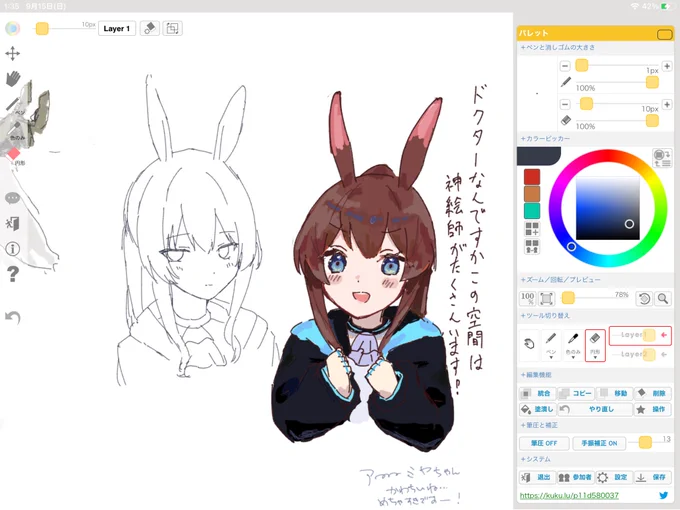Collapse the ペンと消しゴムの大きさ section
The image size is (680, 510).
pos(558,47)
